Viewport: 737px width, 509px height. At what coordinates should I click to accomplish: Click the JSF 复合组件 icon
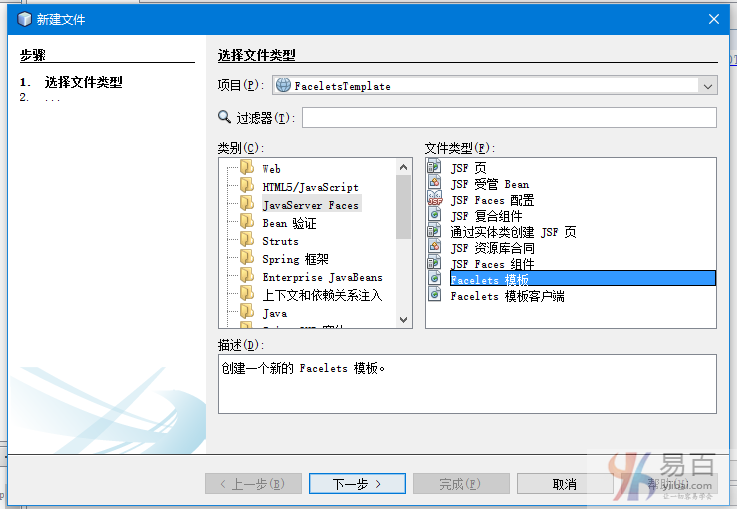click(x=434, y=215)
